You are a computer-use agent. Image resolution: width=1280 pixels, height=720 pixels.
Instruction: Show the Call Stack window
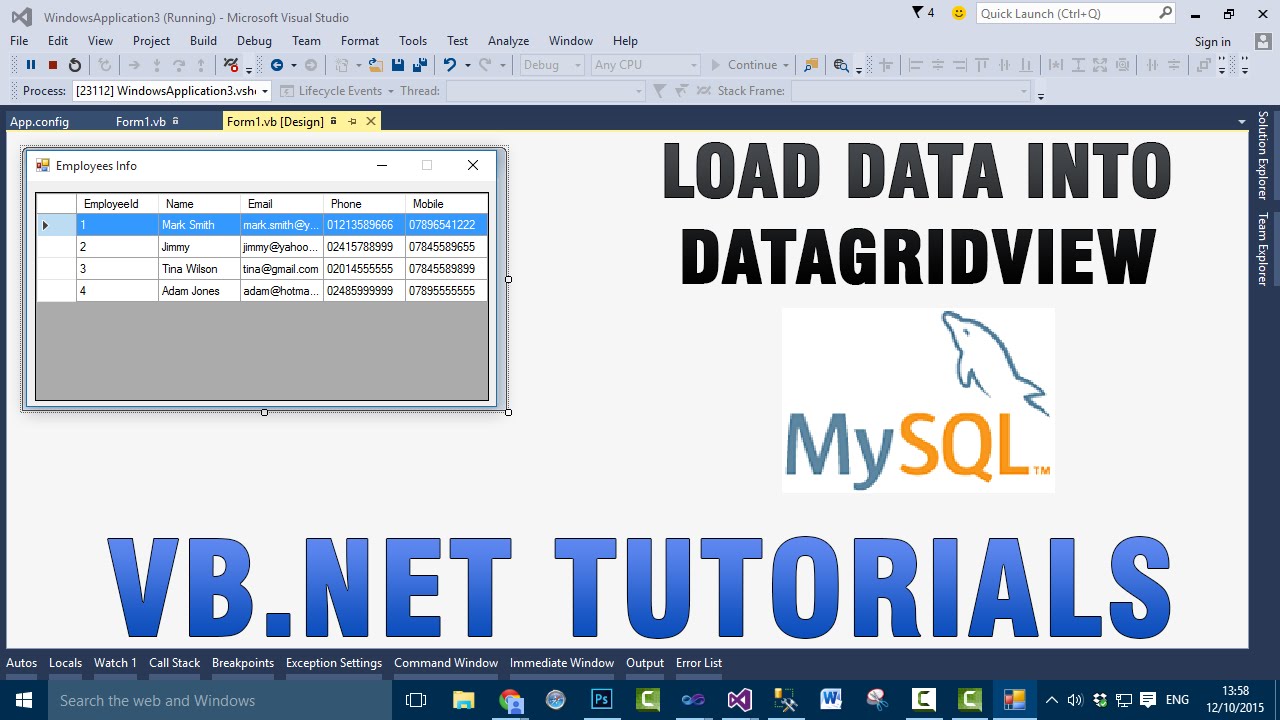tap(175, 663)
